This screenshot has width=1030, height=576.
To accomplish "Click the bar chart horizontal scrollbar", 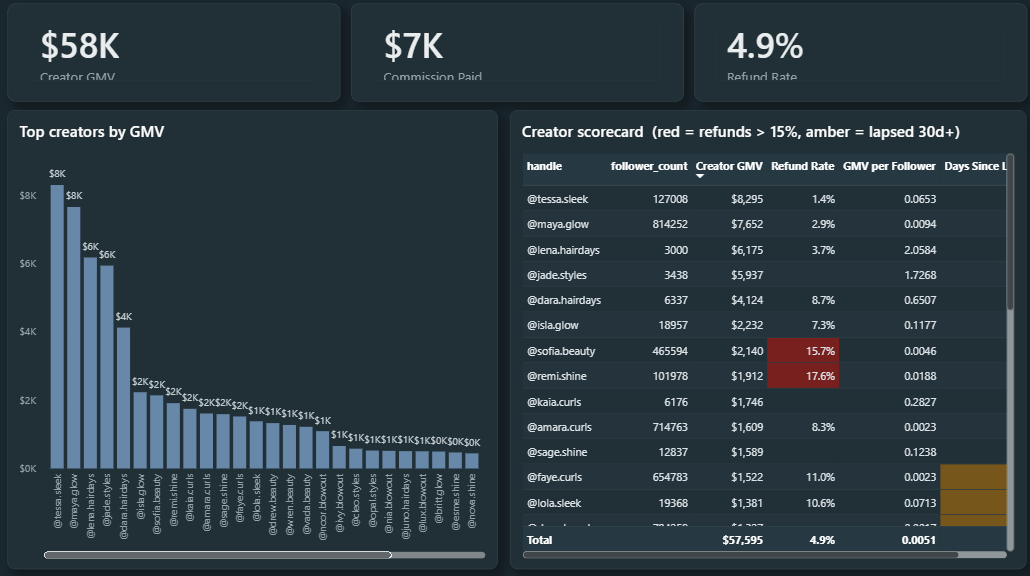I will (217, 555).
